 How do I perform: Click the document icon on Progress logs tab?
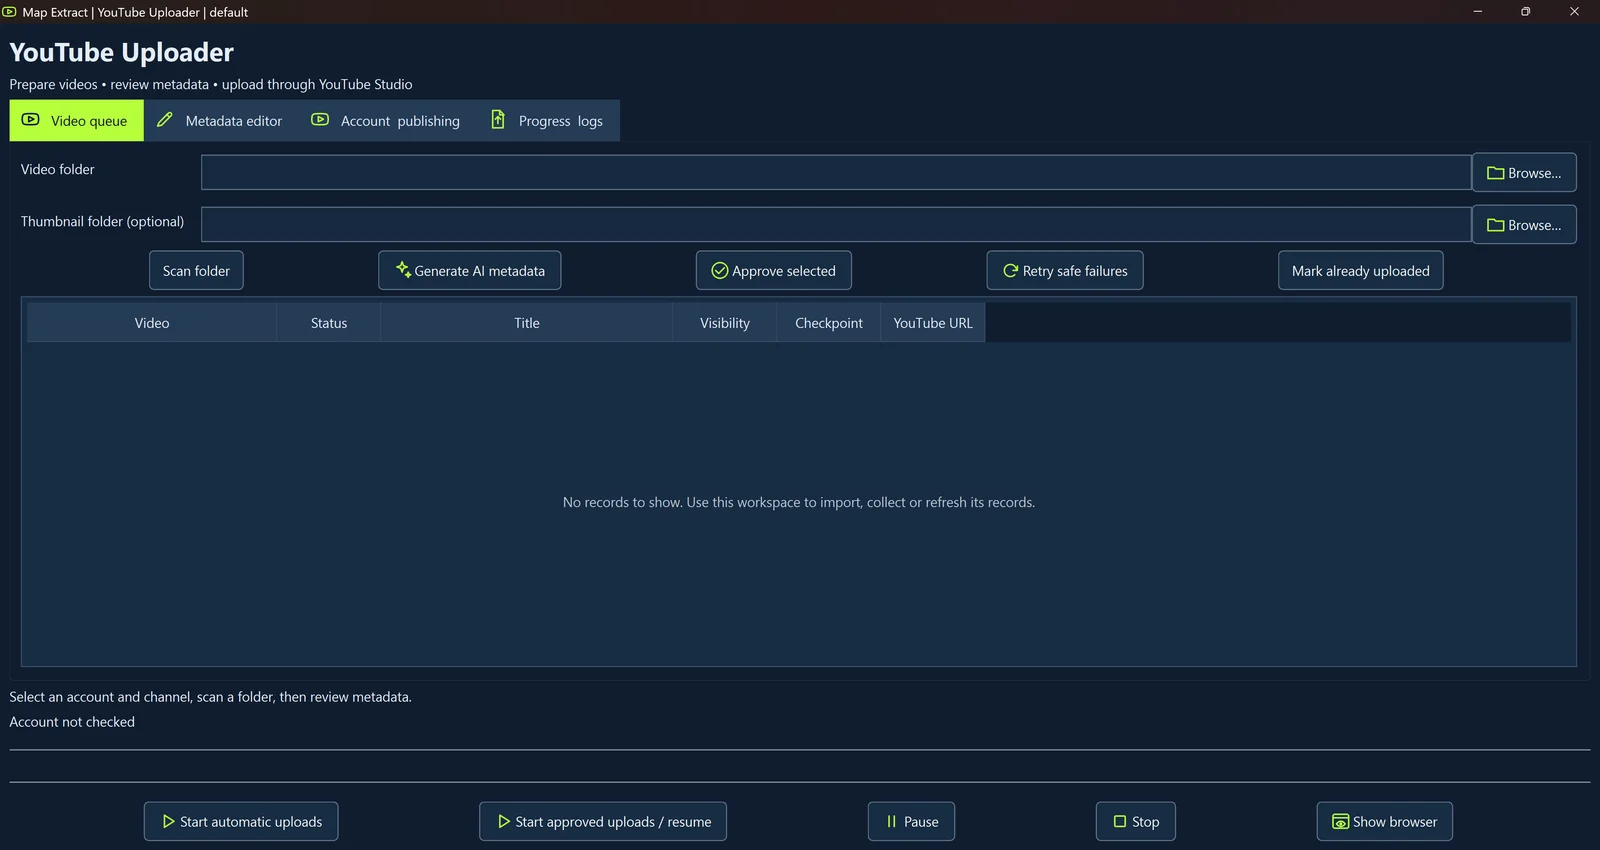coord(498,119)
